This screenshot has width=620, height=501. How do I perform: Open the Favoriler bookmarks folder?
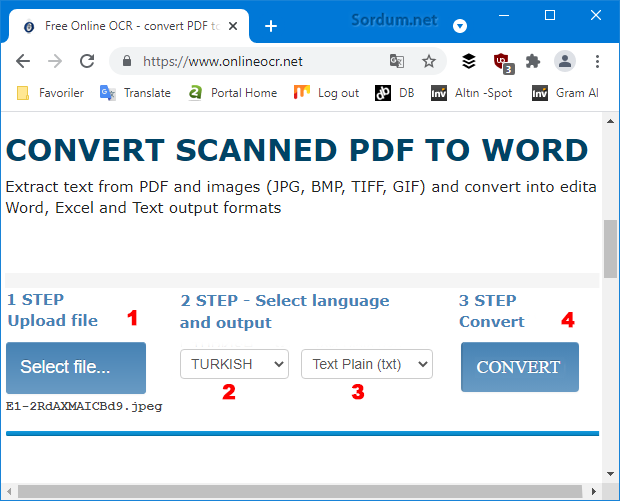tap(54, 93)
